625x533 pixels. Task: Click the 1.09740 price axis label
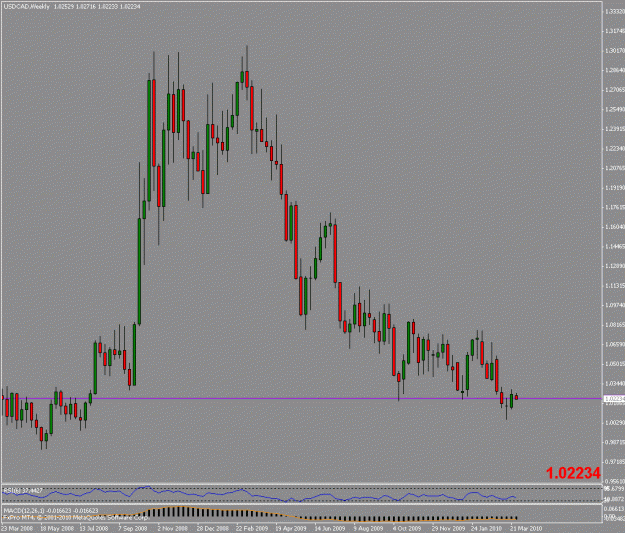pos(615,305)
